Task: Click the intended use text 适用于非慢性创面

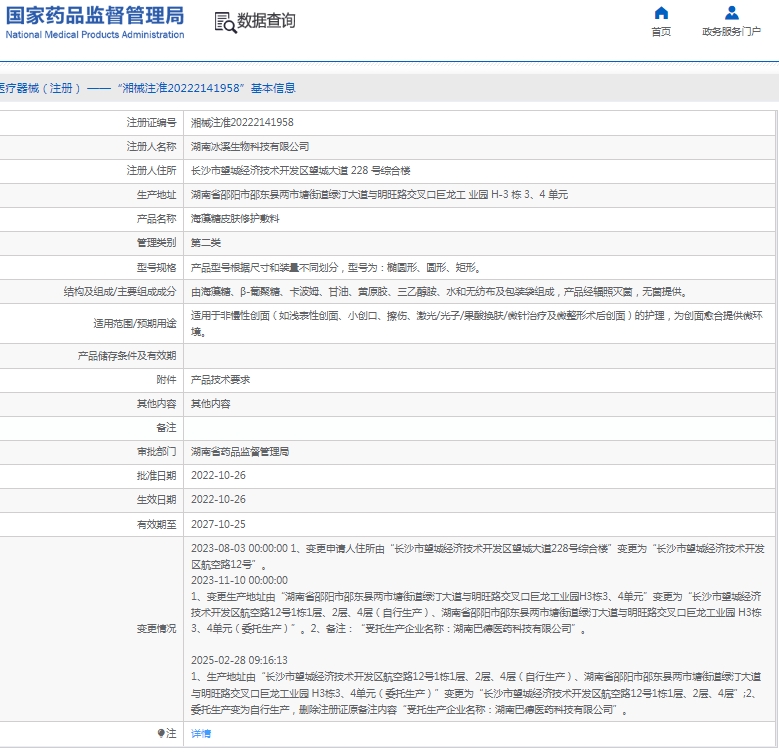Action: click(x=476, y=323)
